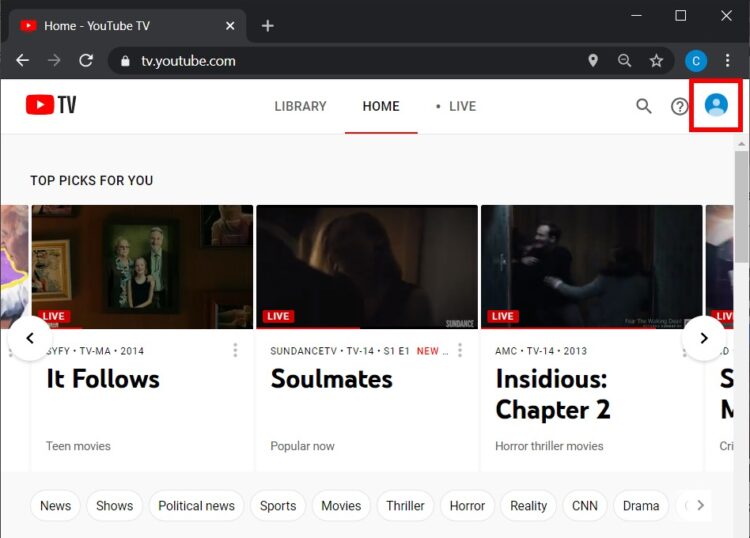Show more category chips arrow
750x538 pixels.
[x=700, y=505]
